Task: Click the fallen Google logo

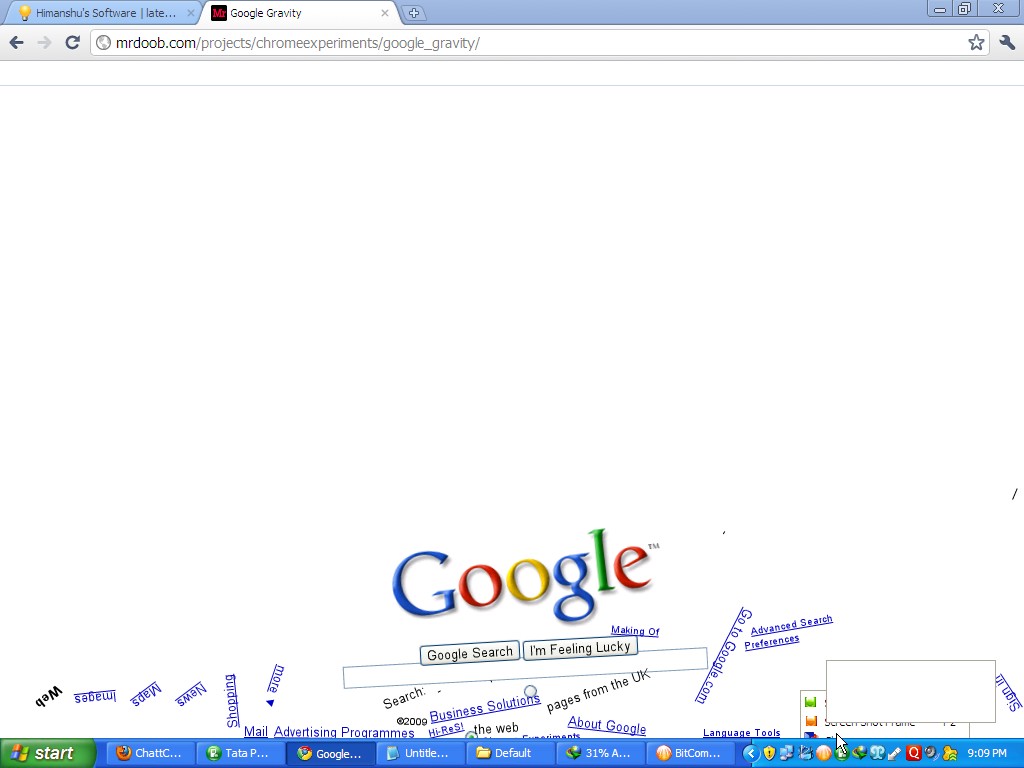Action: 524,578
